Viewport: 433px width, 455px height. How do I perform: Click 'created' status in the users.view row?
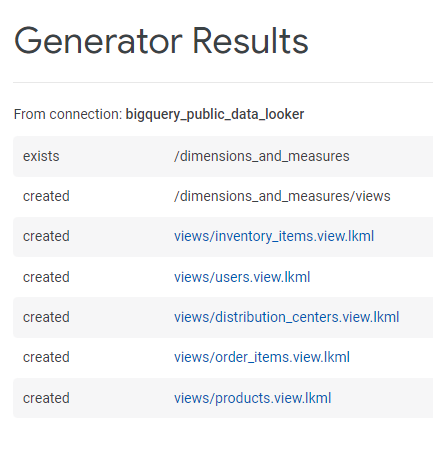pyautogui.click(x=46, y=277)
